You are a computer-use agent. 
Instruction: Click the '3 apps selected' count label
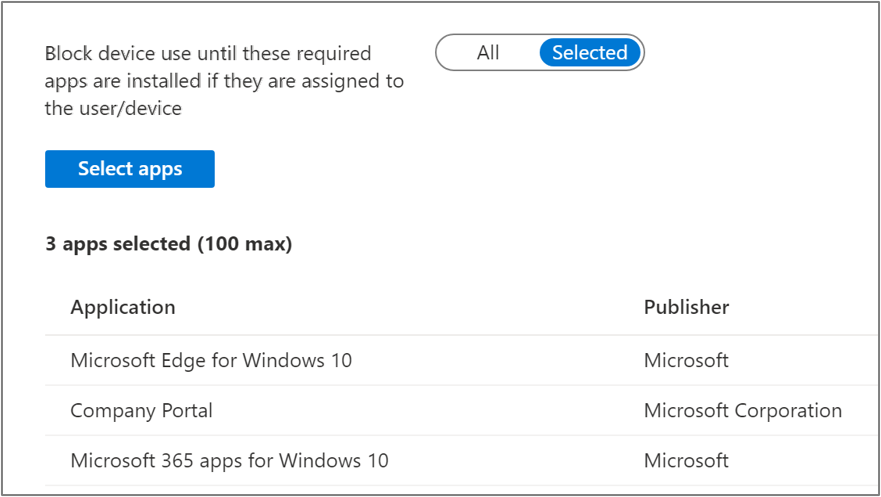point(118,243)
